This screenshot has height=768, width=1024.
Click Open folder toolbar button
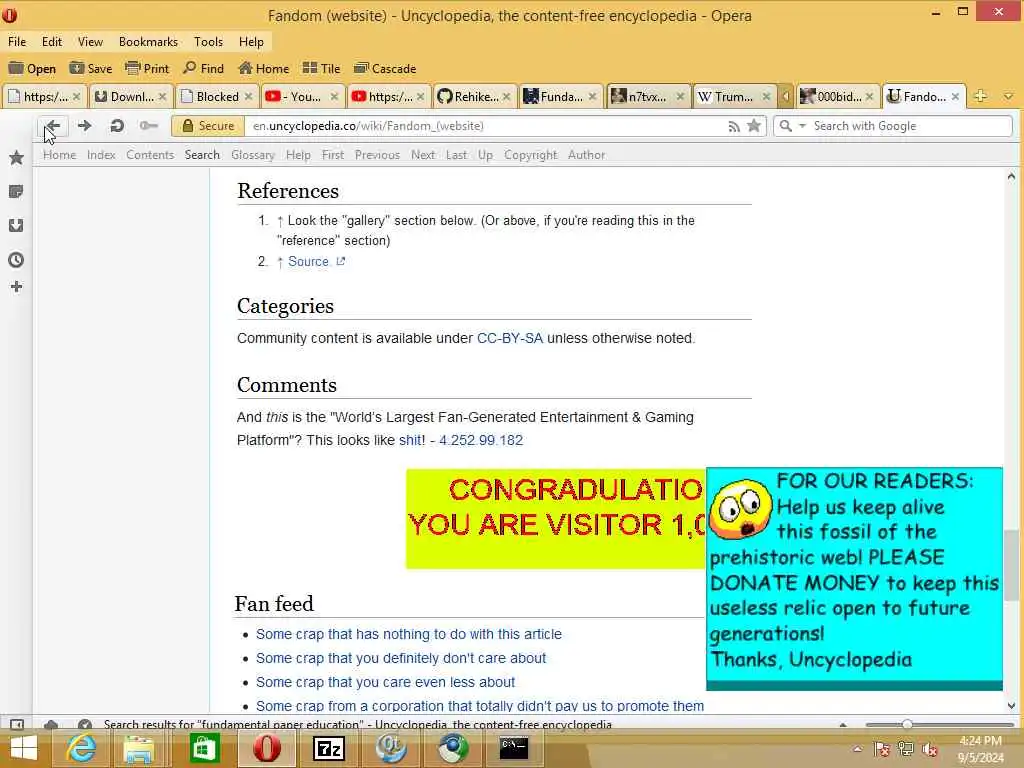point(33,69)
